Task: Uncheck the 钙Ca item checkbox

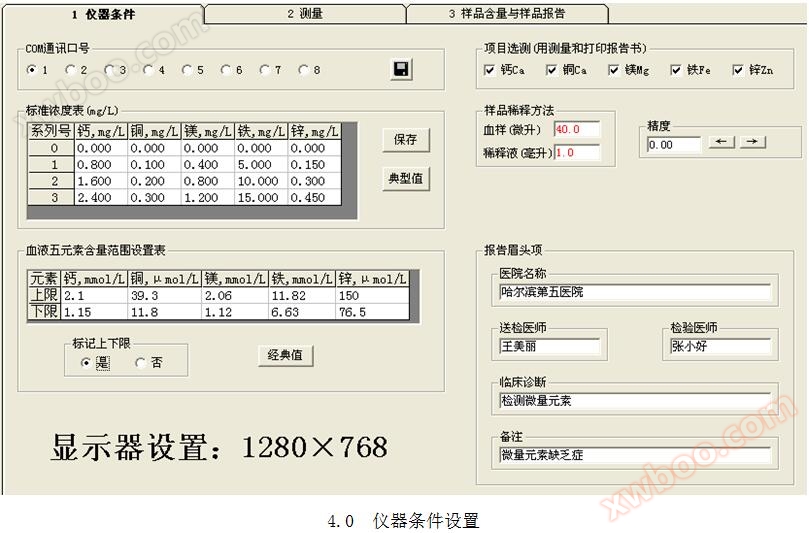Action: 489,70
